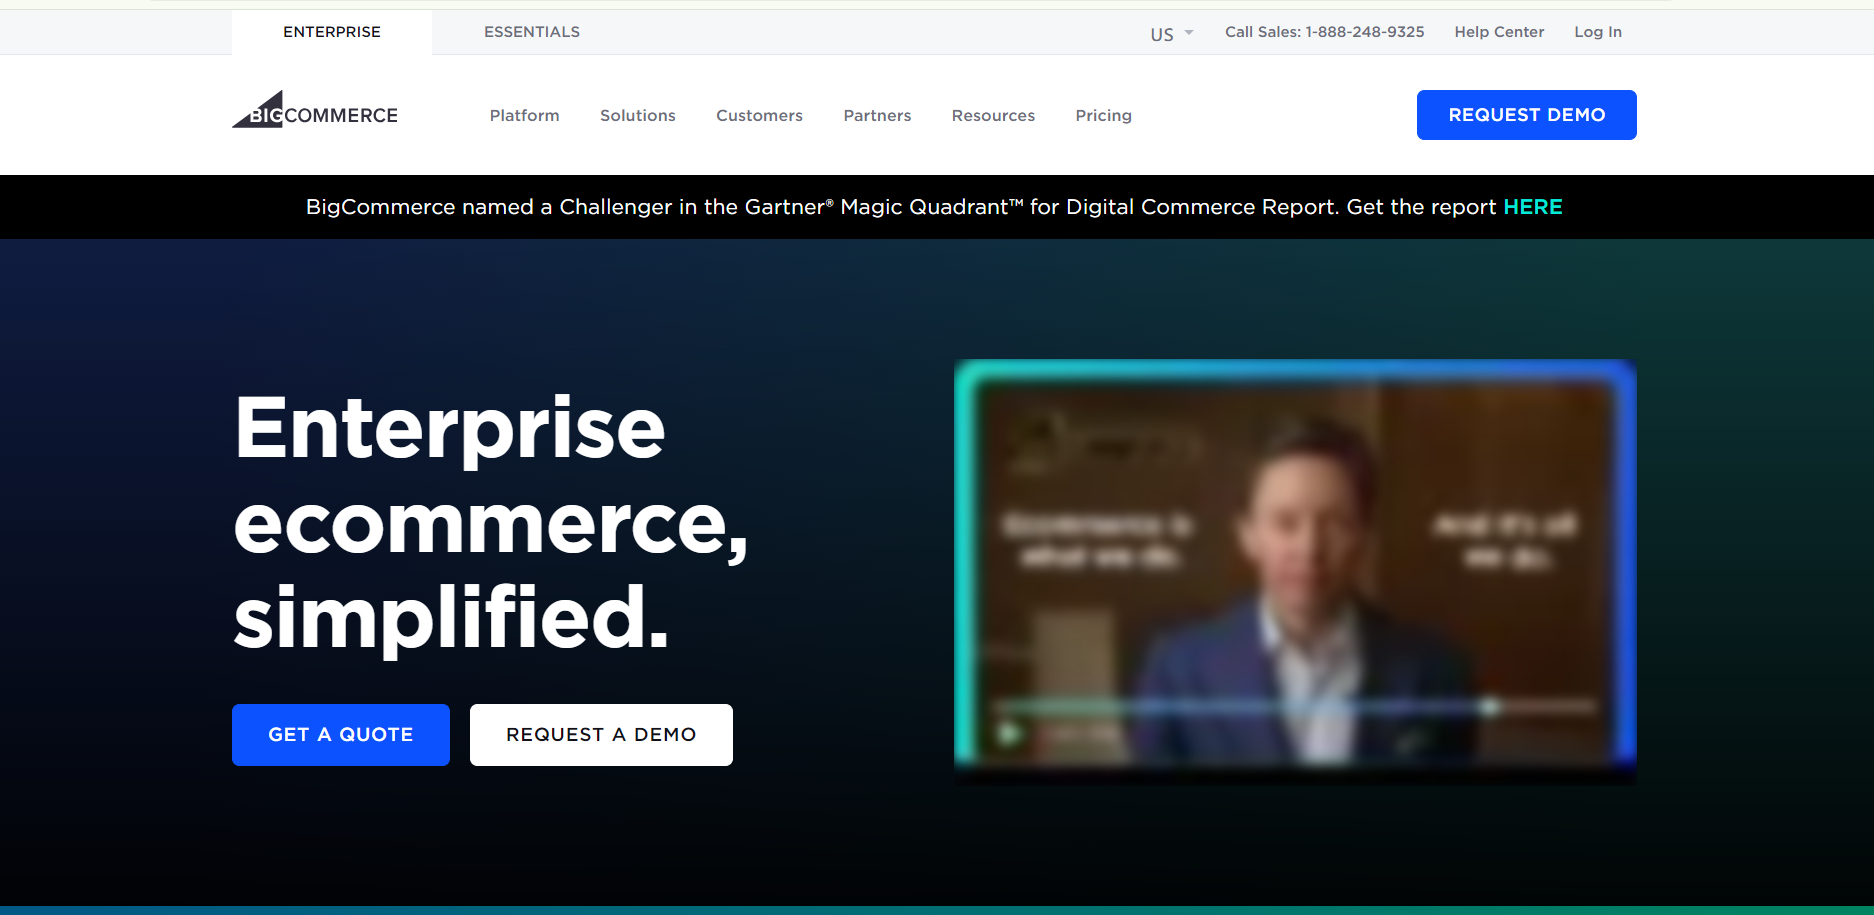Select the Enterprise tab
The width and height of the screenshot is (1874, 915).
pos(332,32)
